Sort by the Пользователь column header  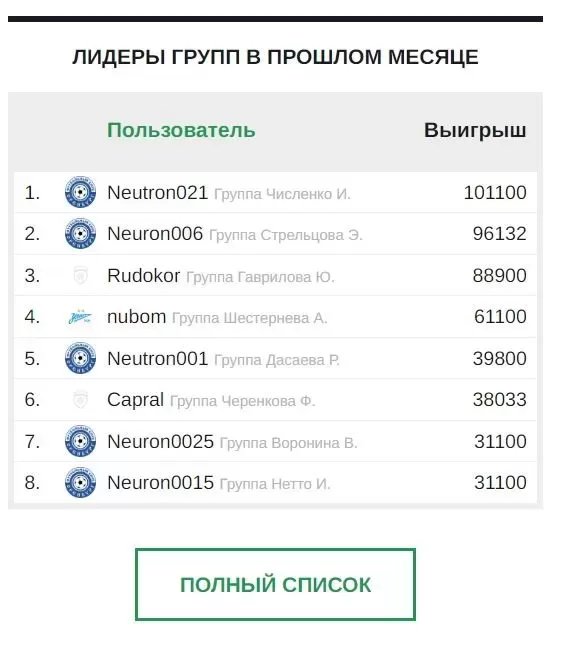coord(181,130)
